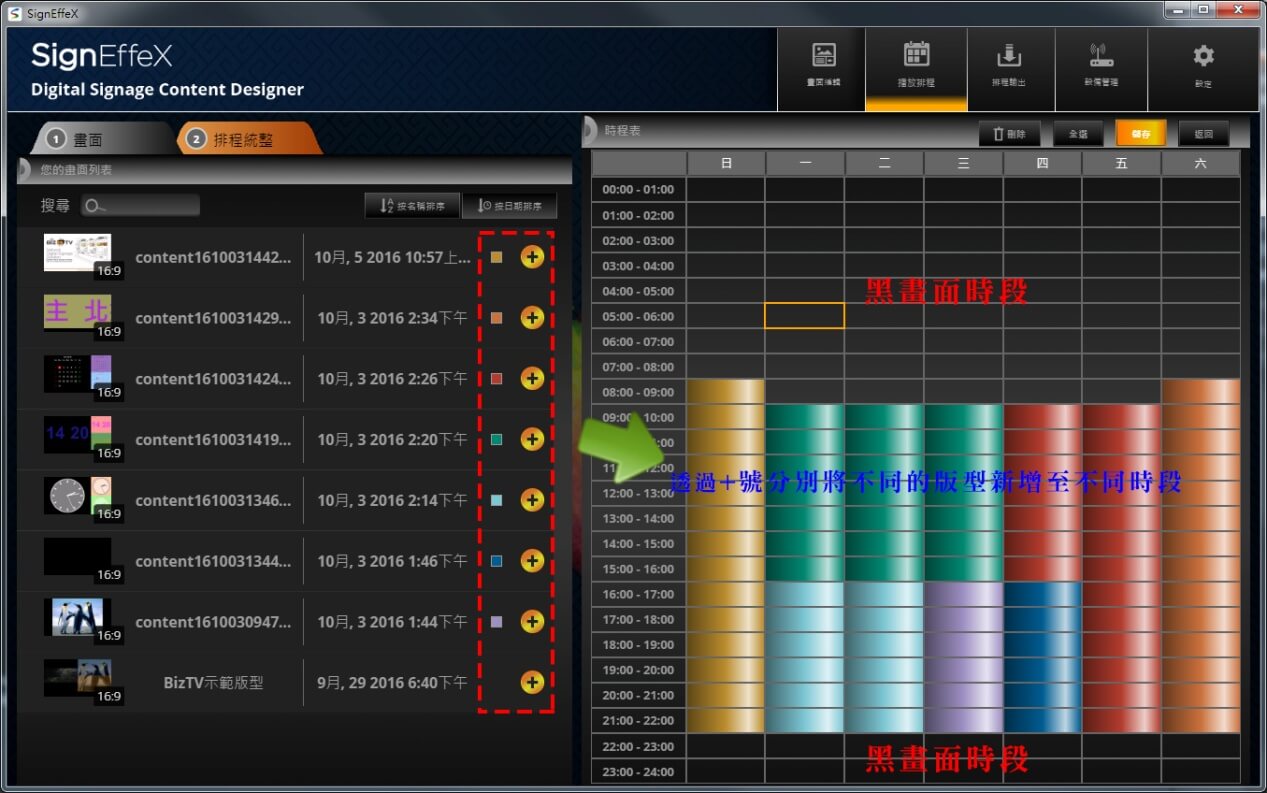Switch to the 排程統整 tab

(x=243, y=140)
